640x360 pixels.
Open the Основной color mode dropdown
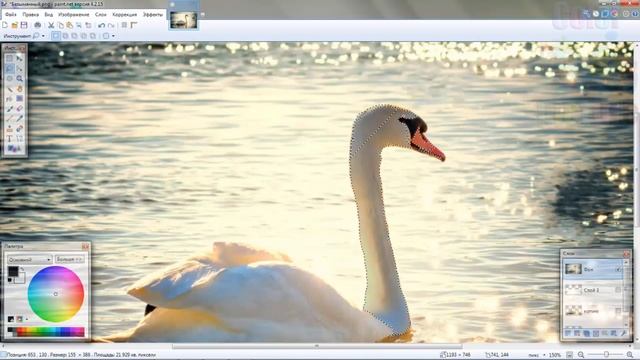29,260
